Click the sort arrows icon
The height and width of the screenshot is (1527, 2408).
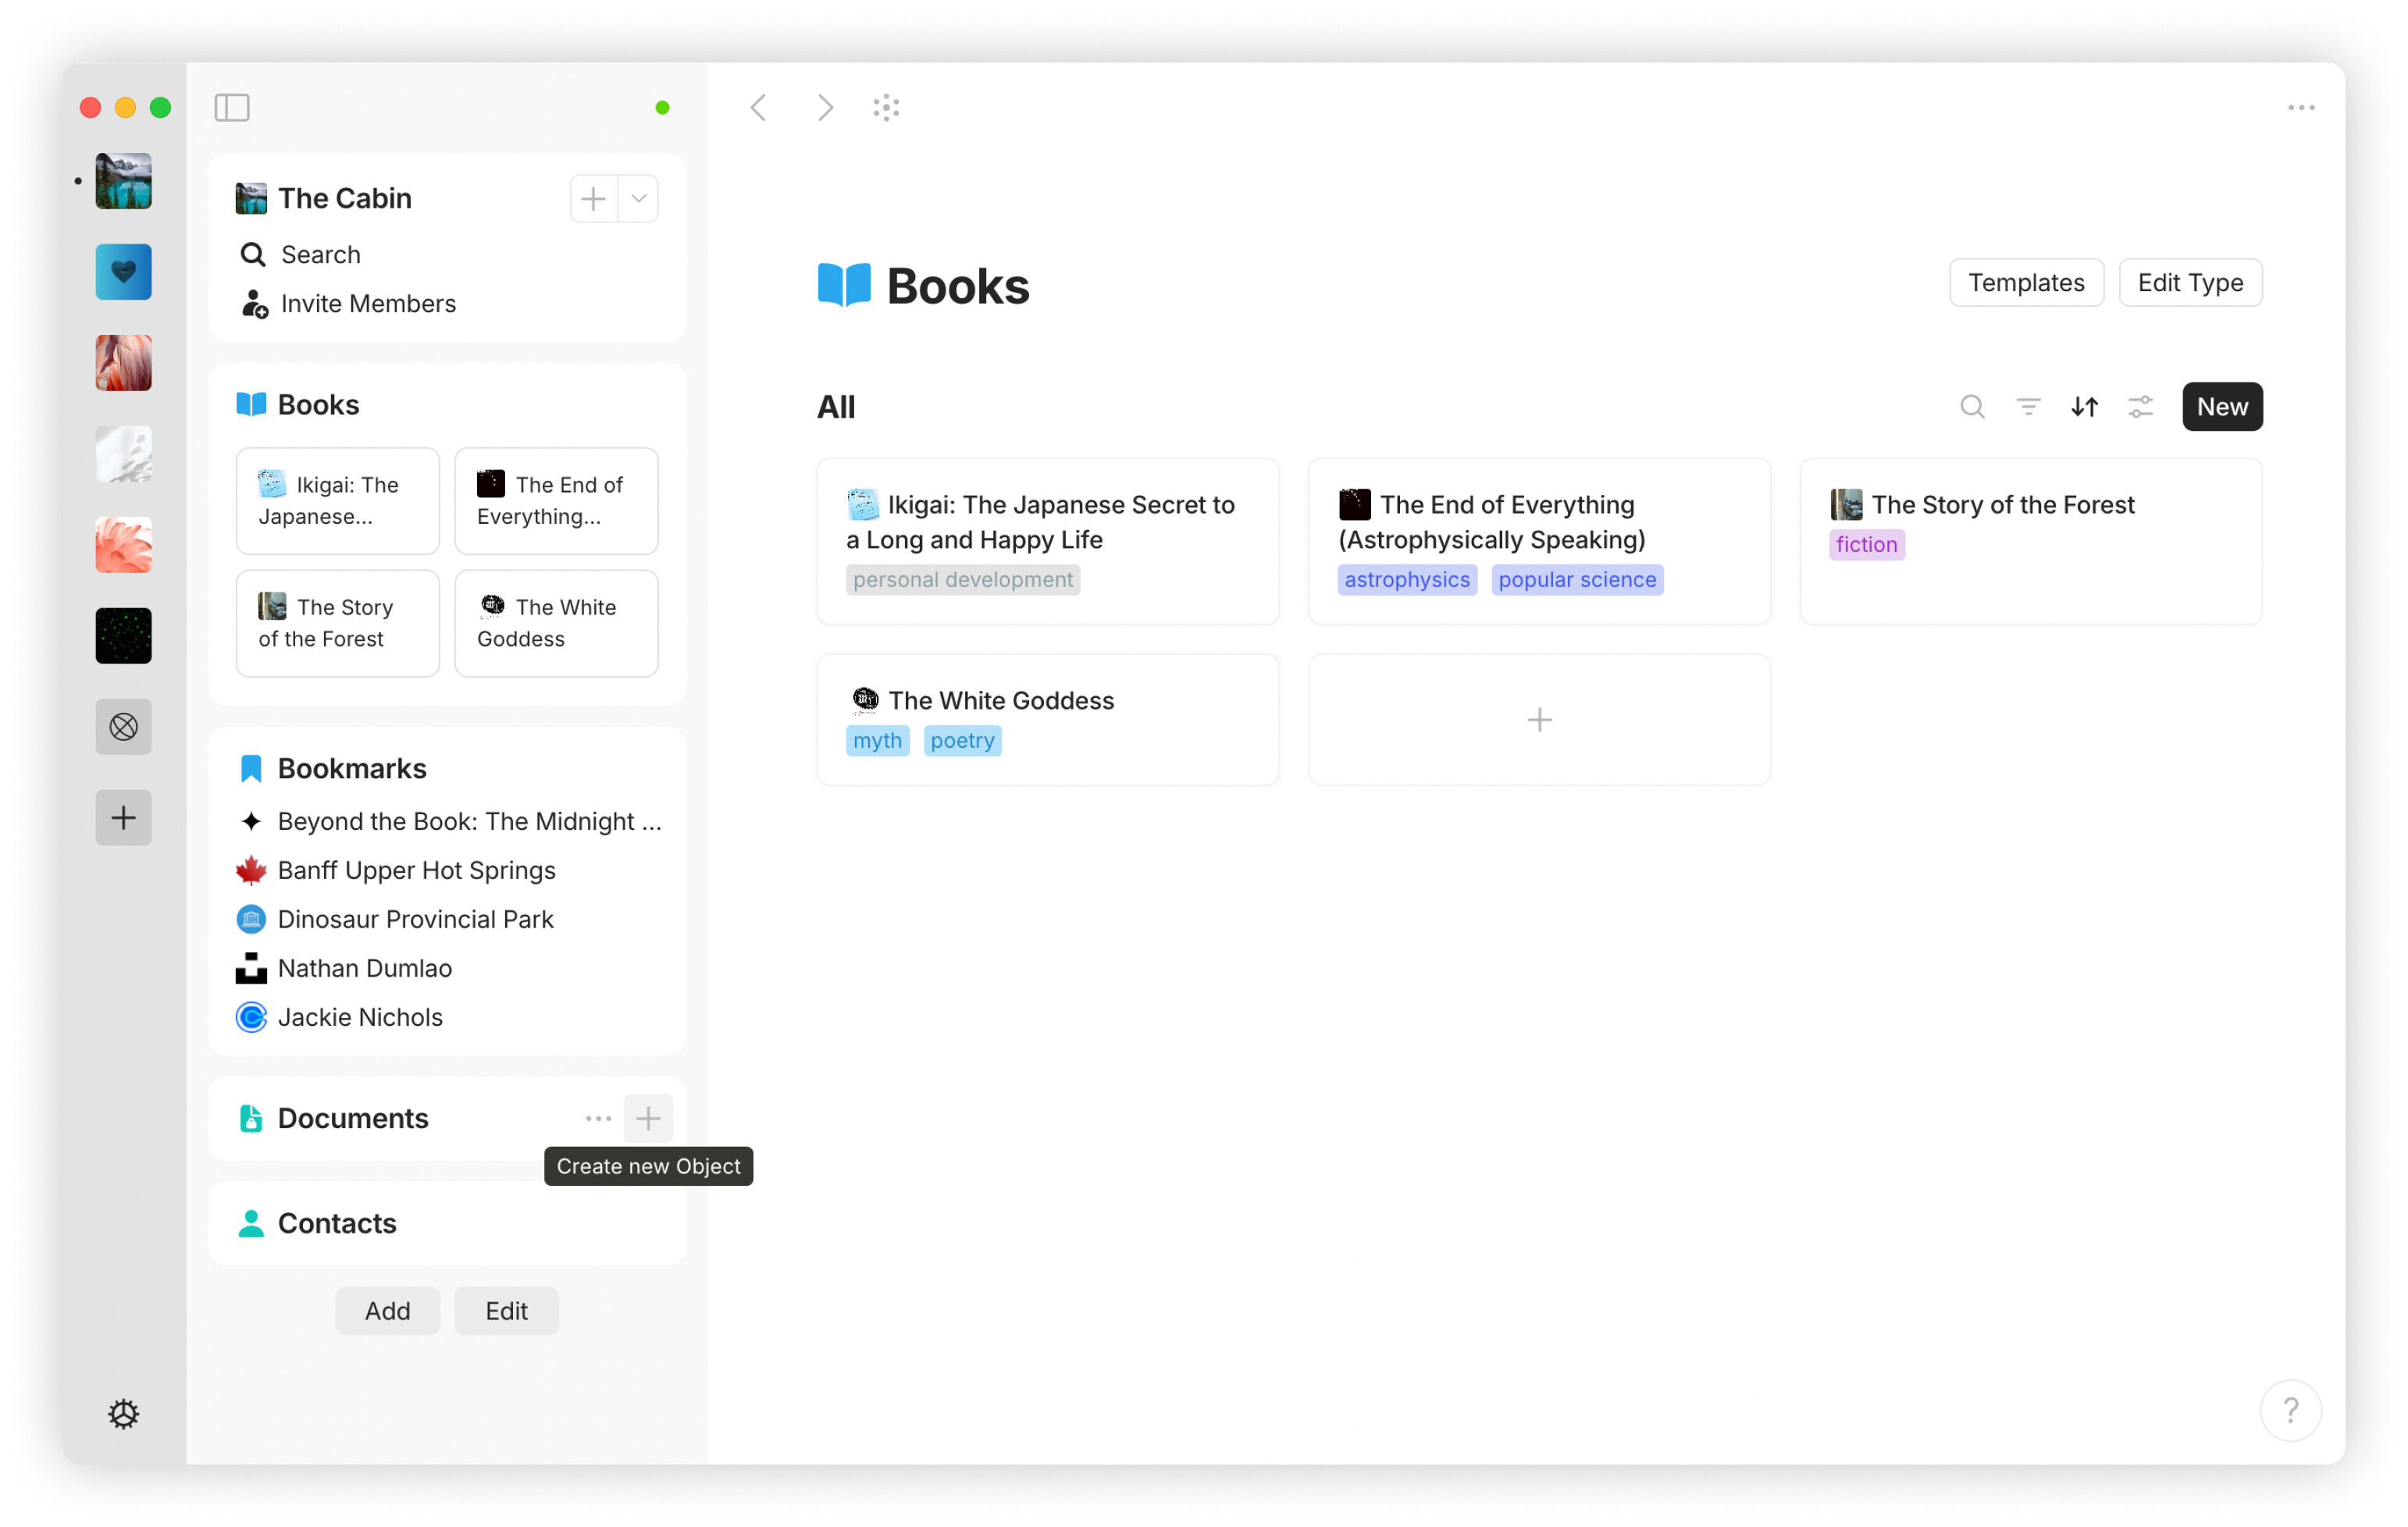(x=2084, y=407)
